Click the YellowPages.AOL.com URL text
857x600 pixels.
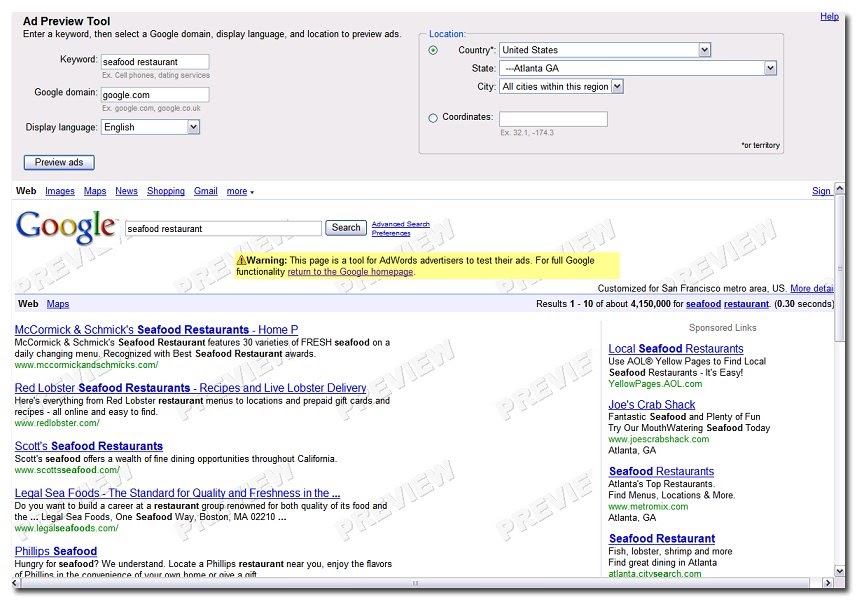655,384
